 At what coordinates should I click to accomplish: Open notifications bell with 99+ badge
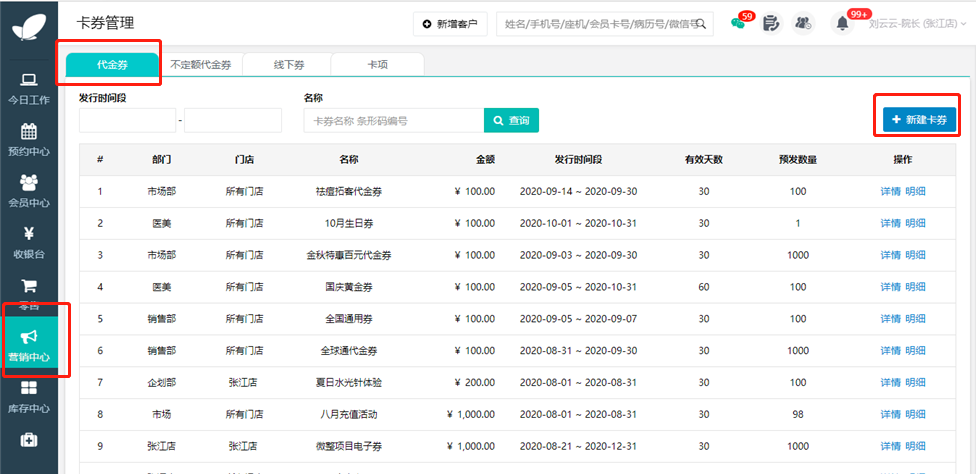point(842,24)
